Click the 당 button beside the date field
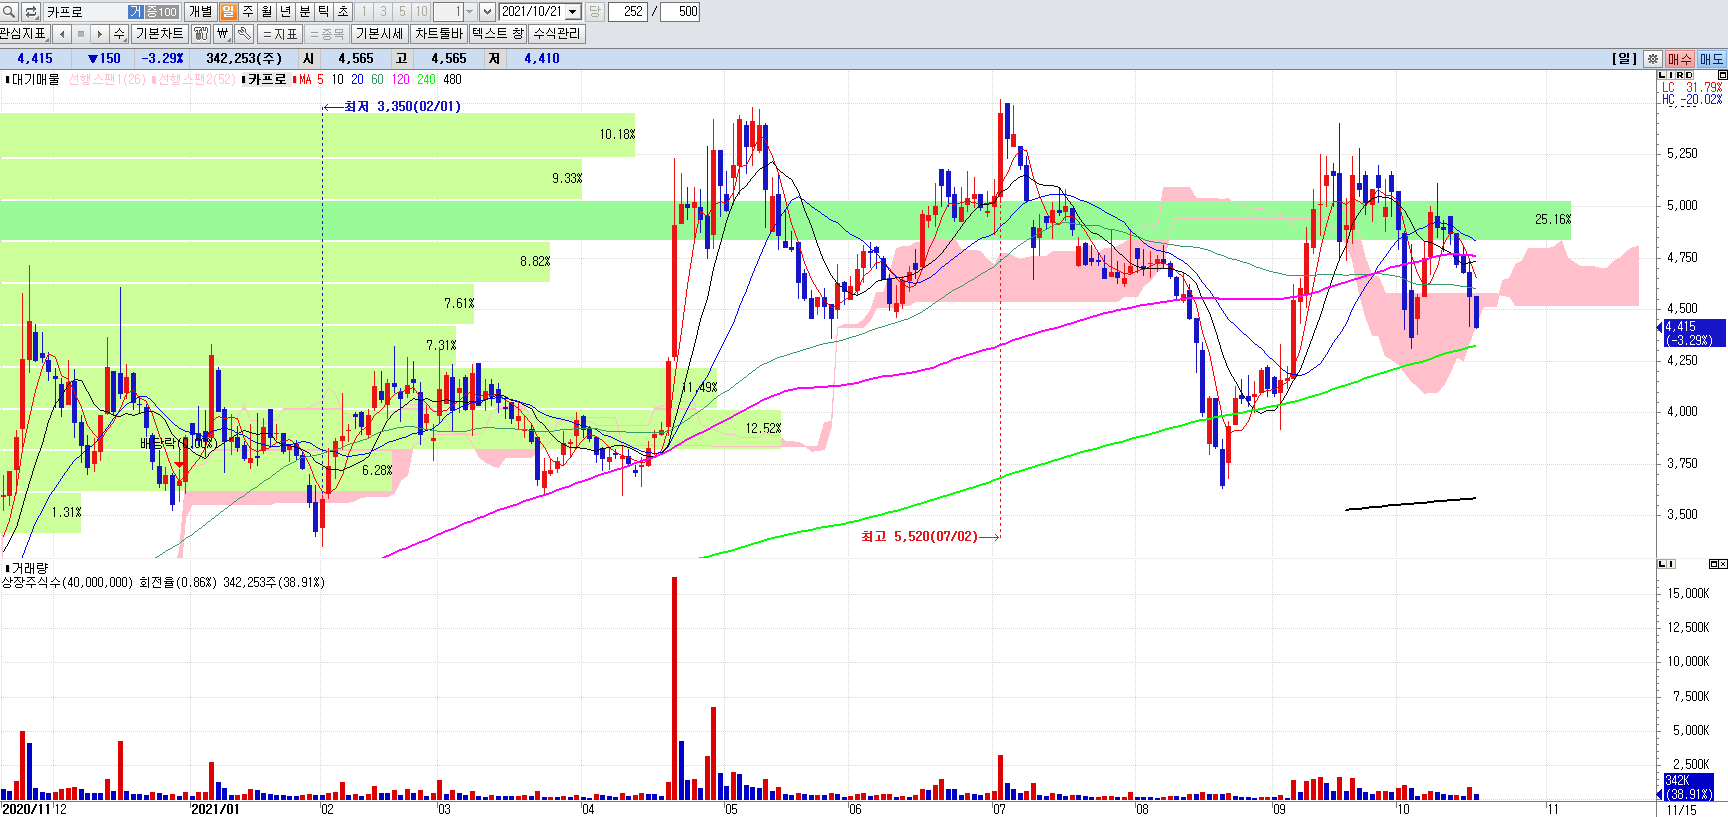The height and width of the screenshot is (817, 1728). pyautogui.click(x=594, y=12)
